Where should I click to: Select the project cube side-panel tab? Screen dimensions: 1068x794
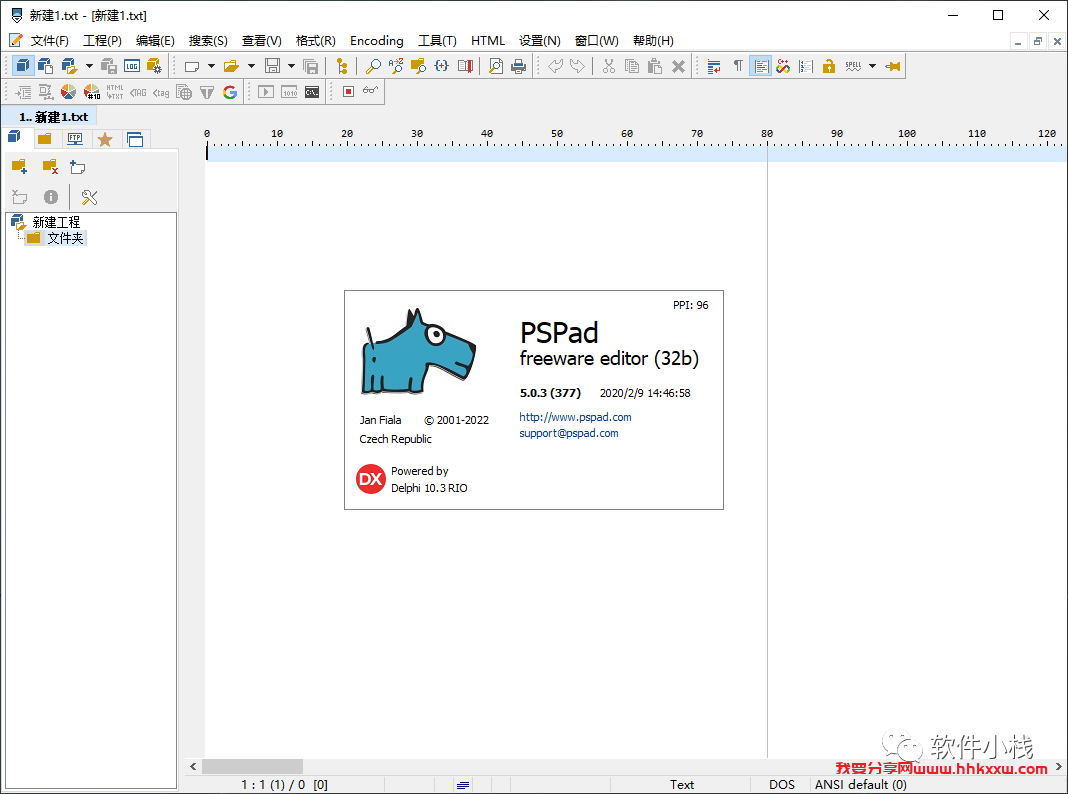tap(14, 138)
